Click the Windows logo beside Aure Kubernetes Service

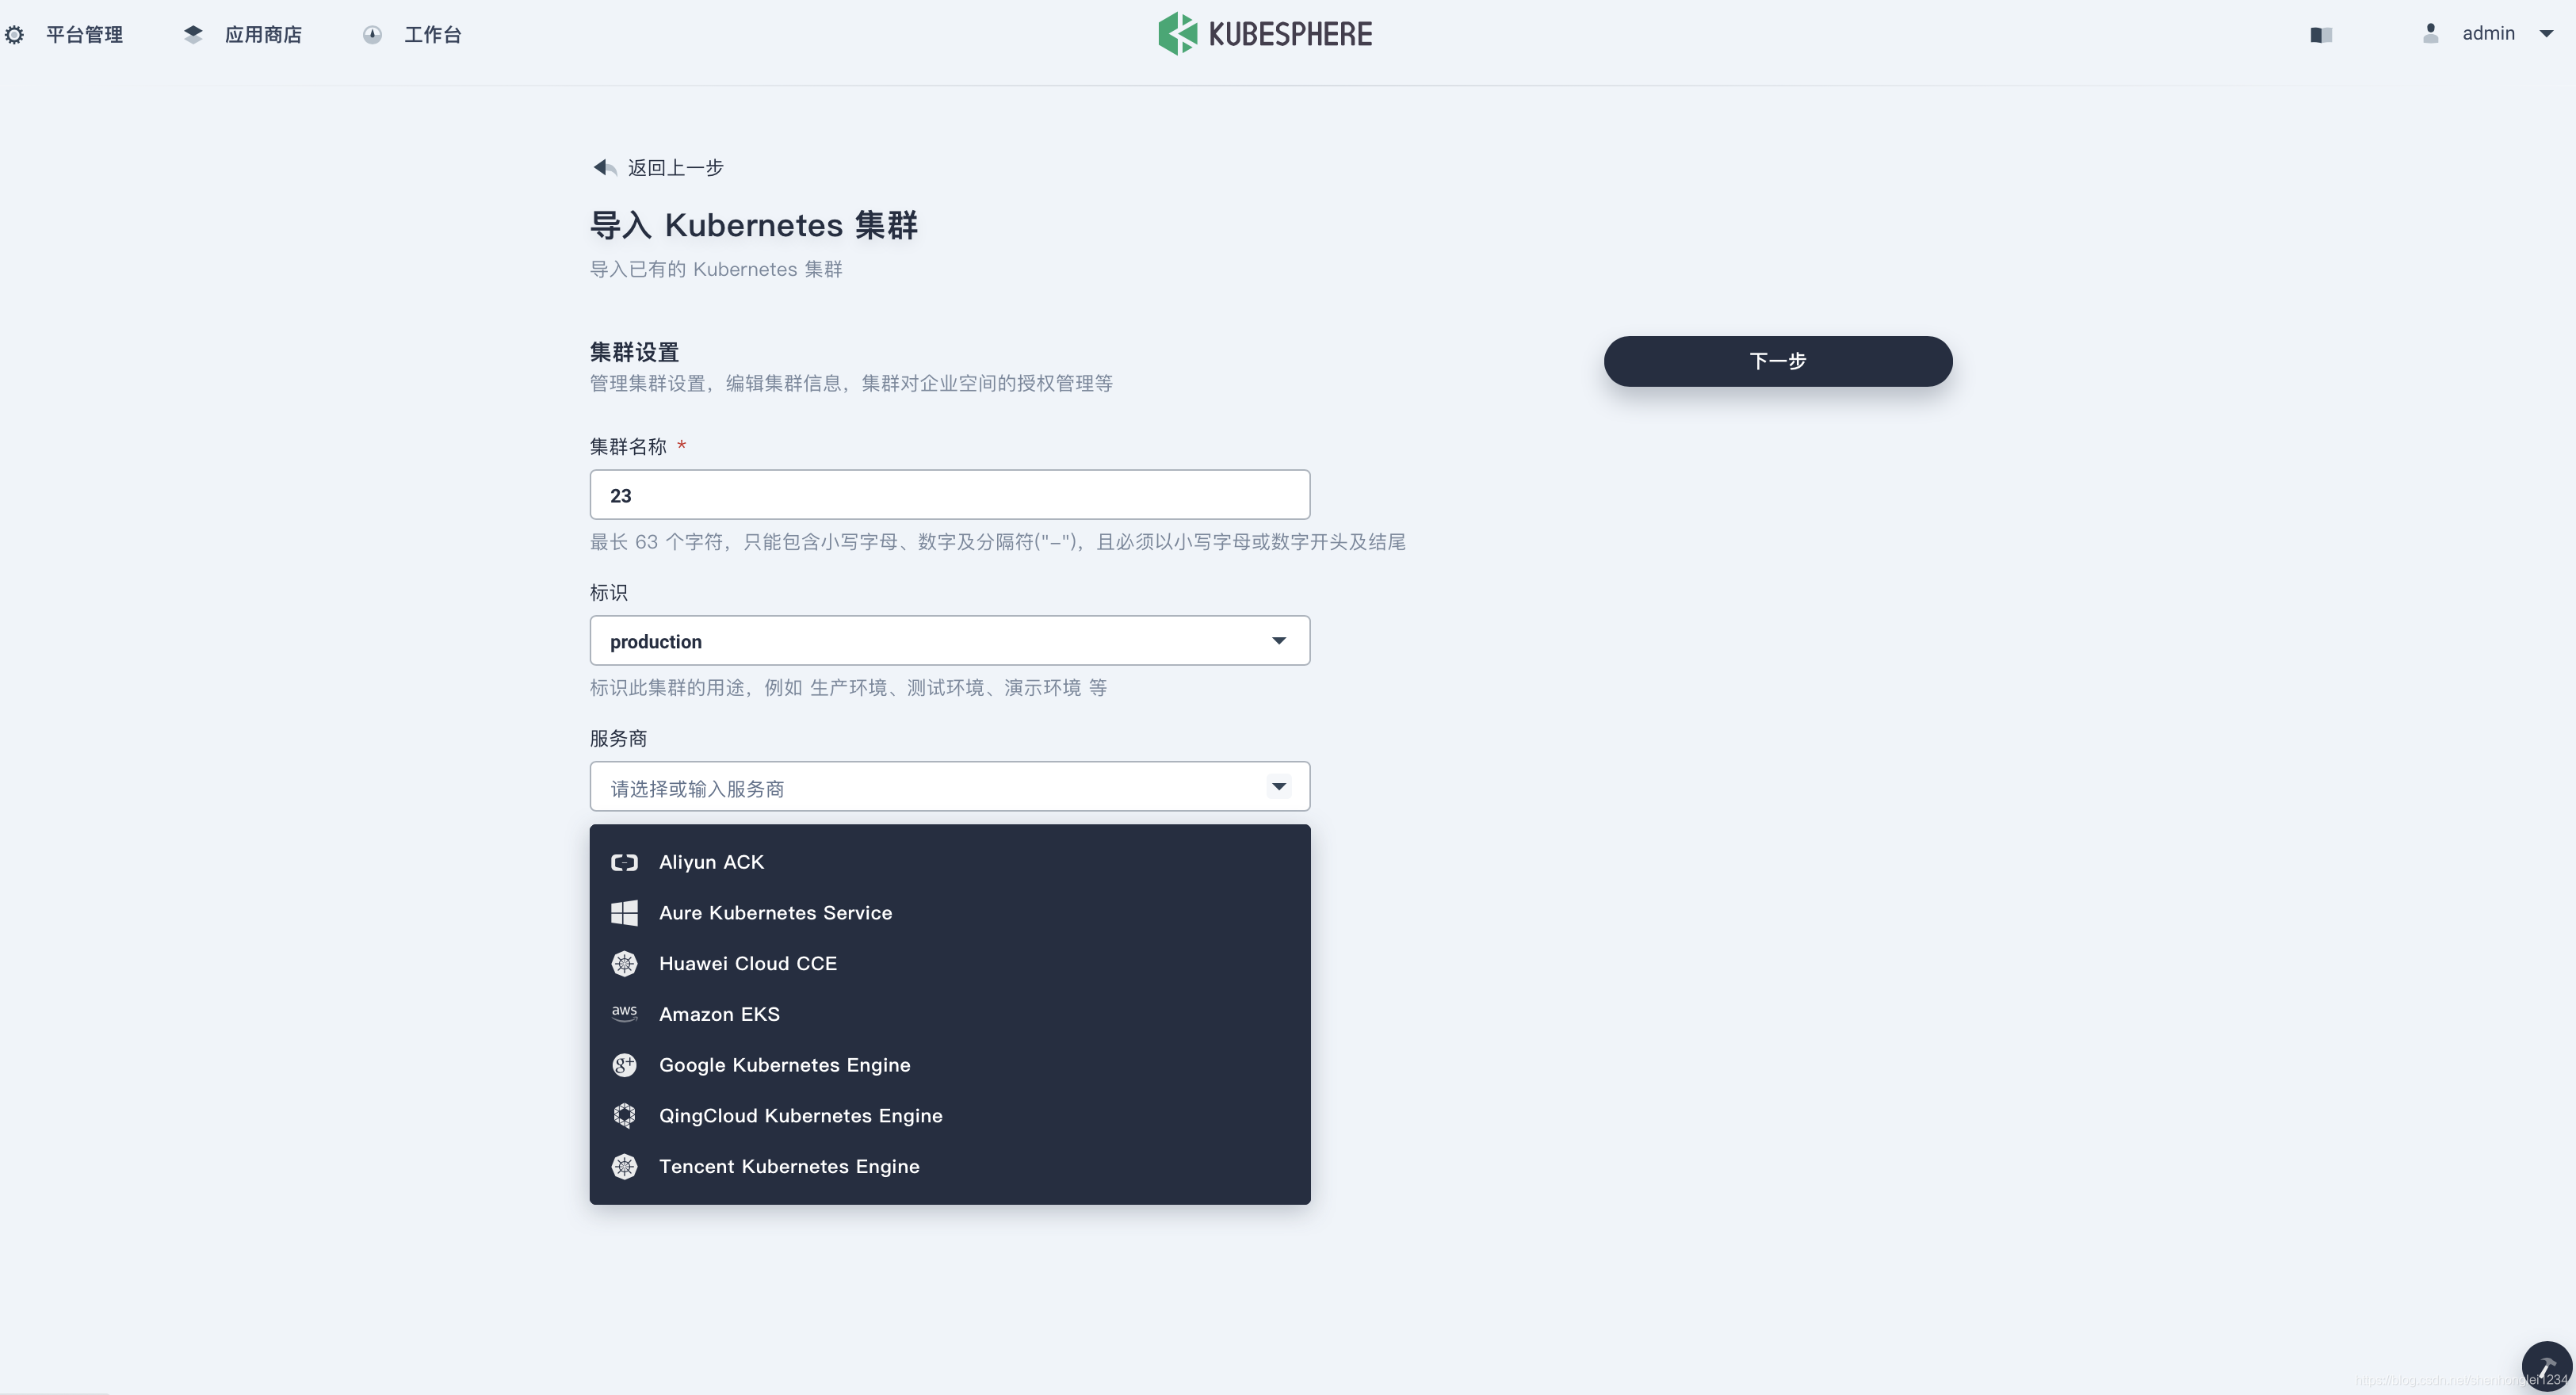[x=624, y=913]
